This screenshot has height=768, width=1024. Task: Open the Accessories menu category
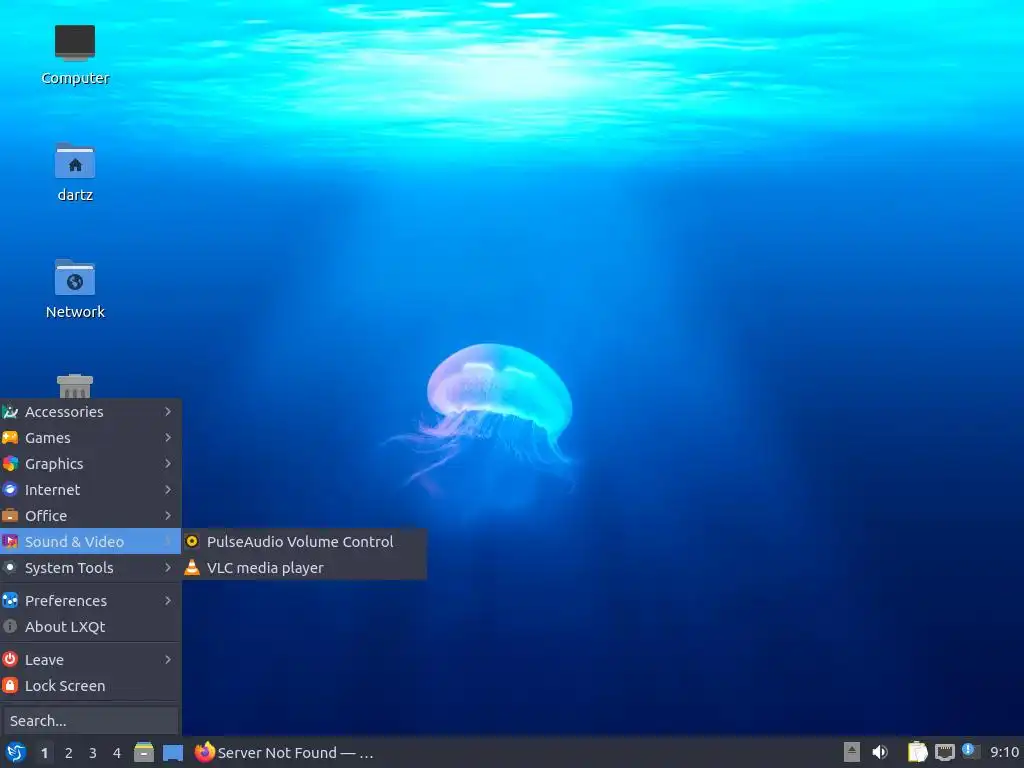point(91,411)
